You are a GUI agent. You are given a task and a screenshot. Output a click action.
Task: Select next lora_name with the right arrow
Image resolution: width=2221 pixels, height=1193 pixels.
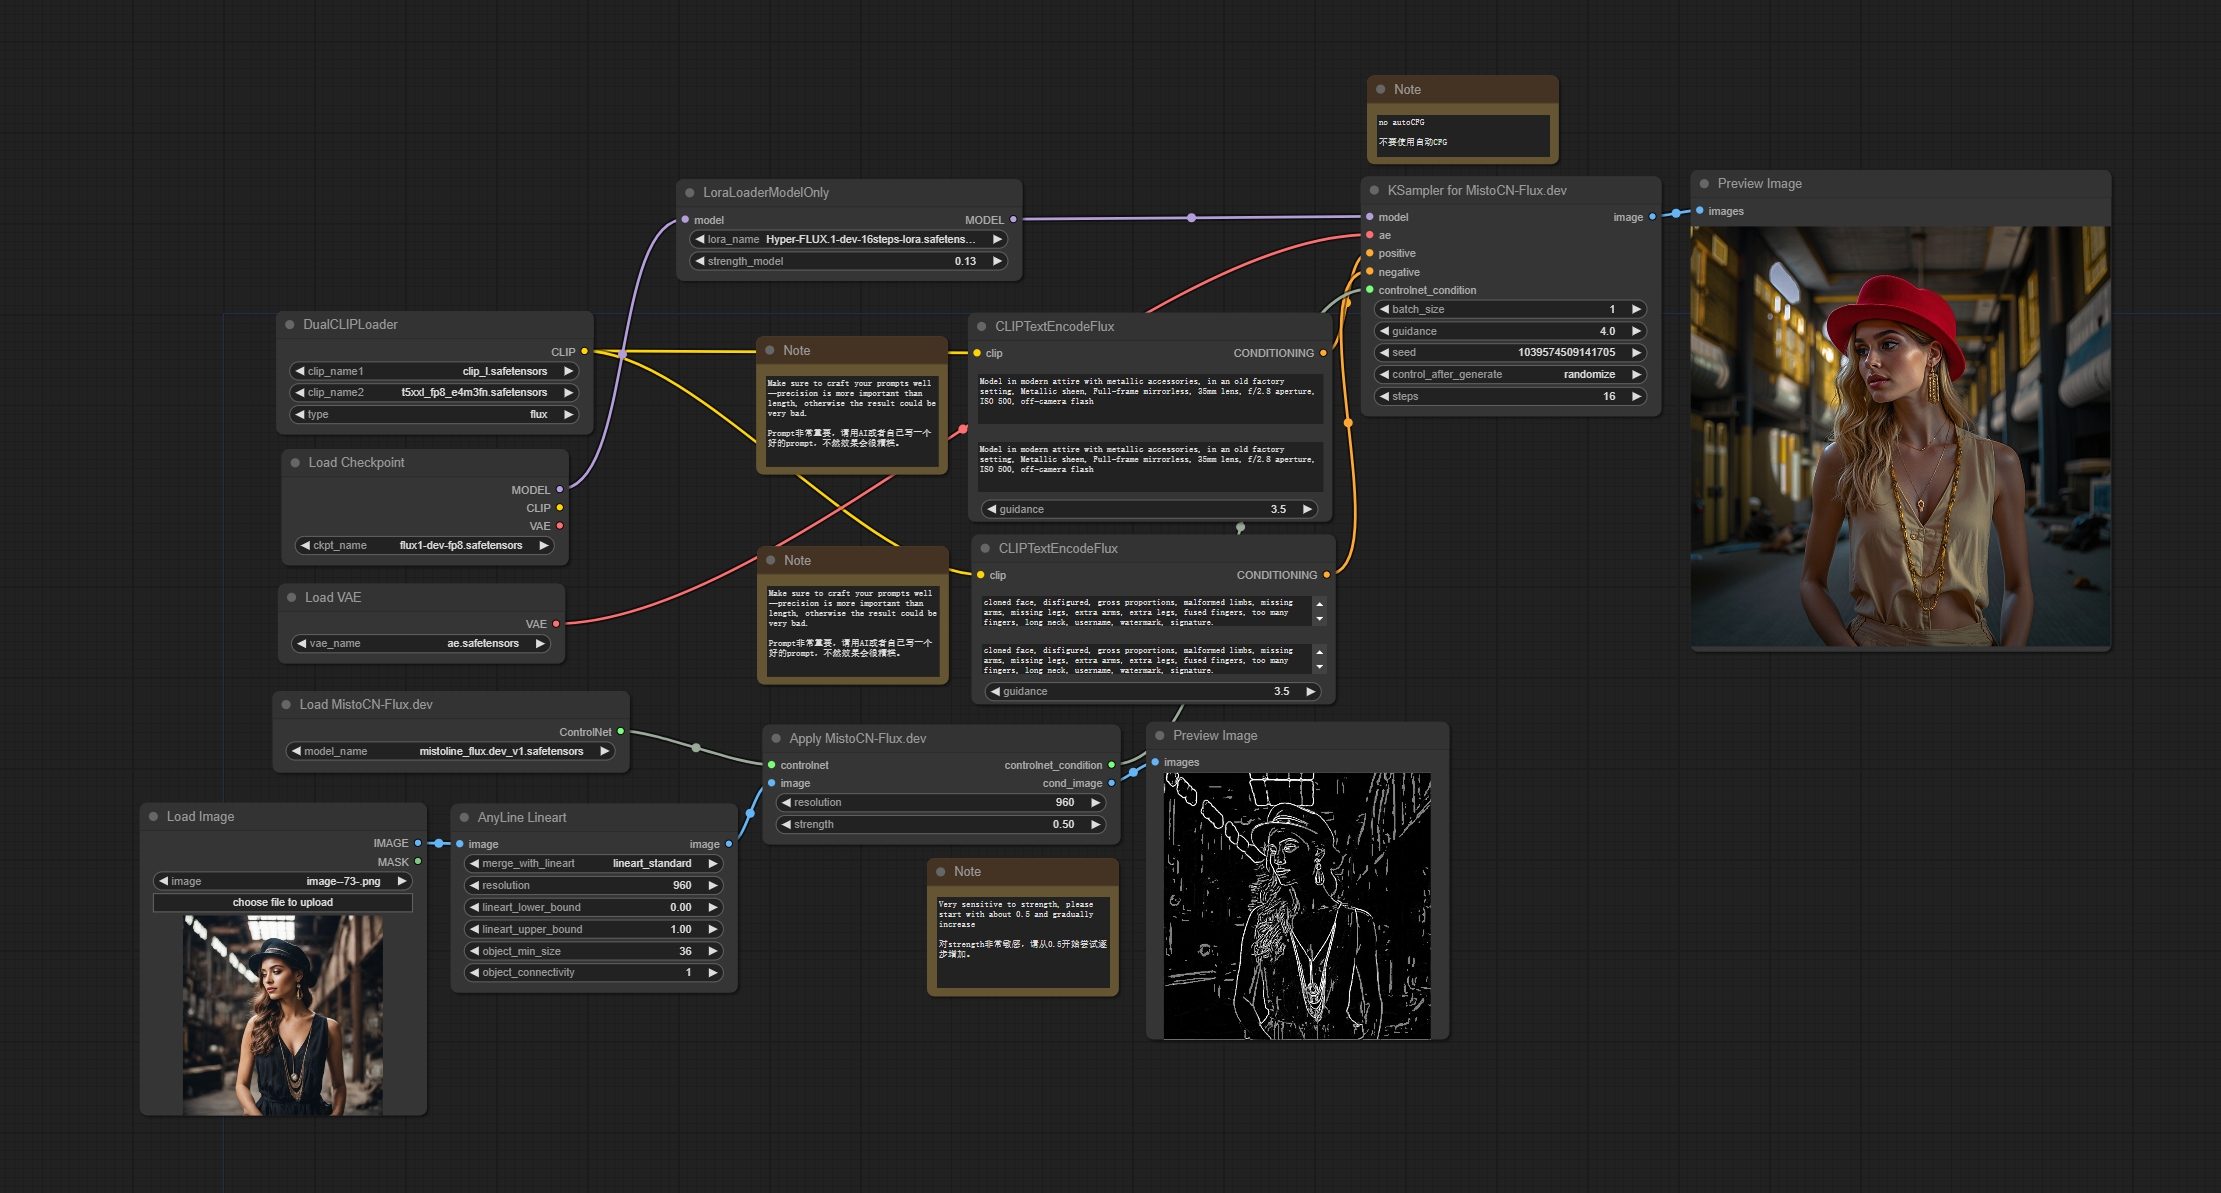click(997, 239)
